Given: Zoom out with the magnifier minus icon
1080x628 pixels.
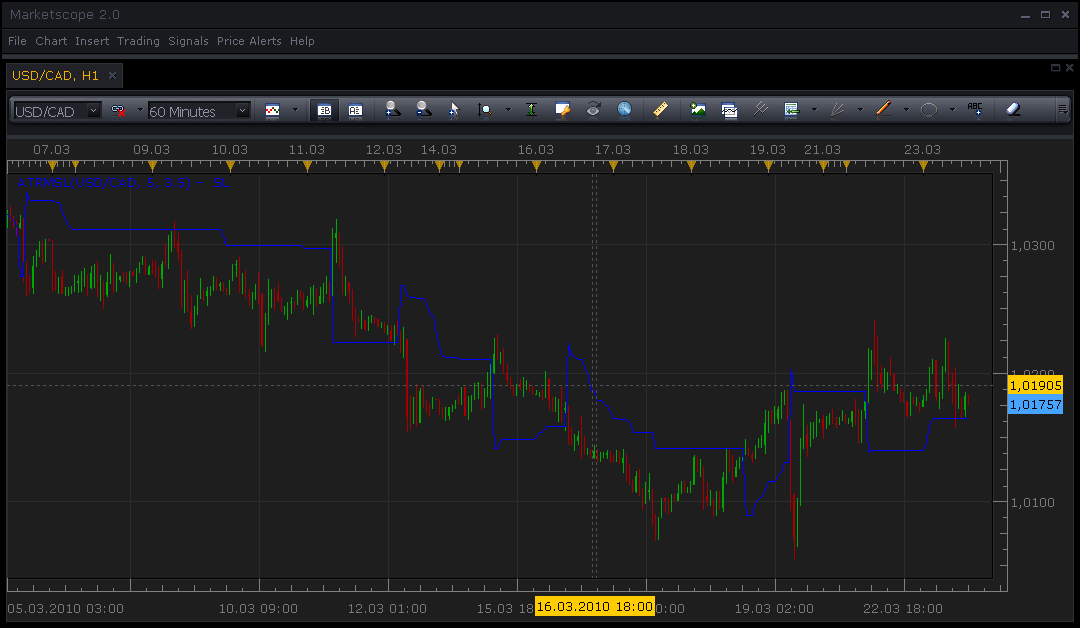Looking at the screenshot, I should click(x=423, y=109).
